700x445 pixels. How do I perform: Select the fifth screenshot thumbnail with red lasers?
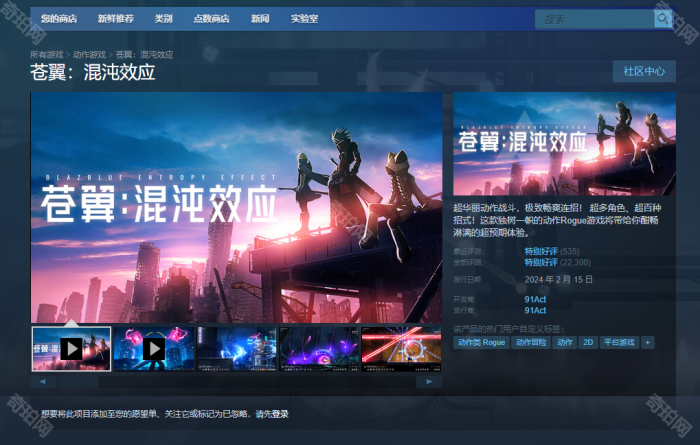(x=401, y=349)
